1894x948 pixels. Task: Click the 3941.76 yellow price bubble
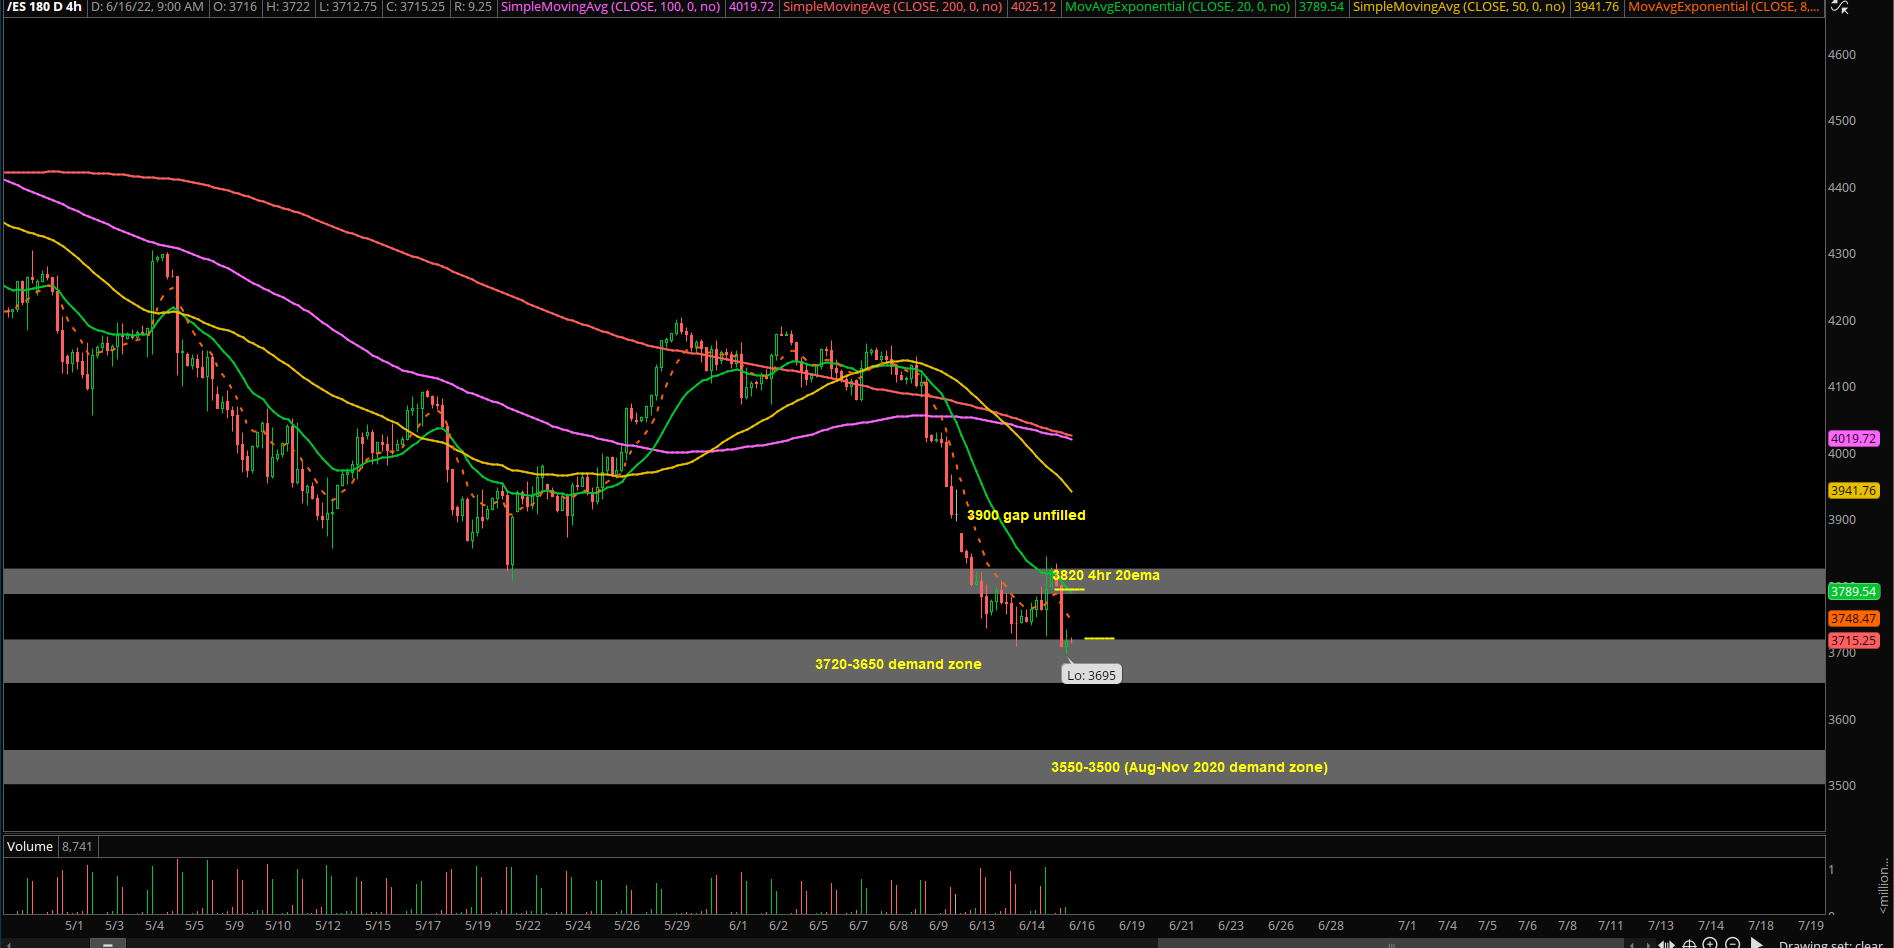[x=1853, y=490]
